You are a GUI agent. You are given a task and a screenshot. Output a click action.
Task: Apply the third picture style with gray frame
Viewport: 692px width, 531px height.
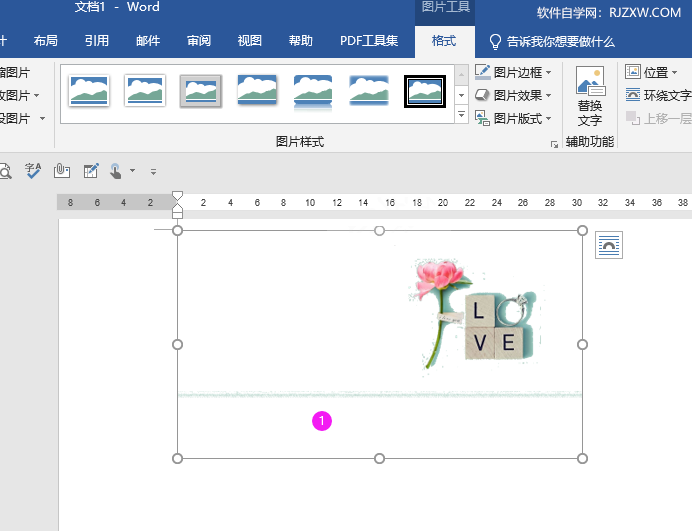pyautogui.click(x=201, y=91)
